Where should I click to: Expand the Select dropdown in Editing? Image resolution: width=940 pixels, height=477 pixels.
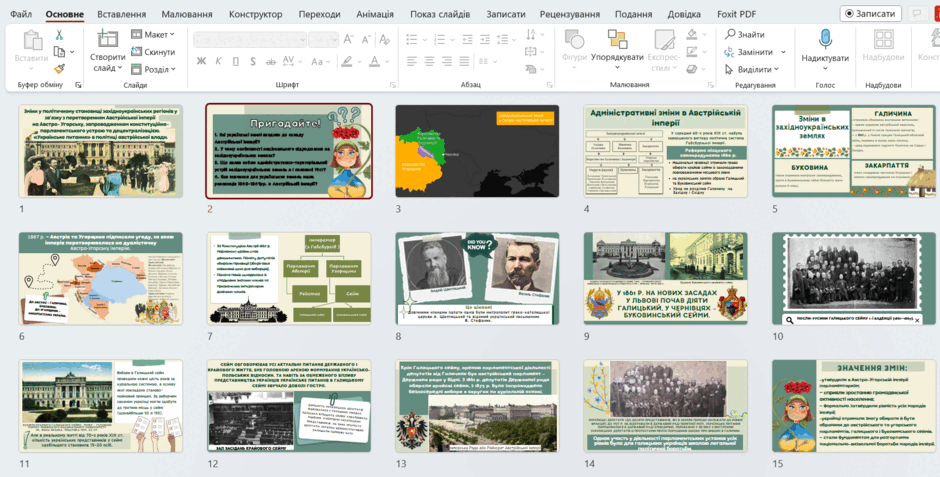(x=752, y=70)
